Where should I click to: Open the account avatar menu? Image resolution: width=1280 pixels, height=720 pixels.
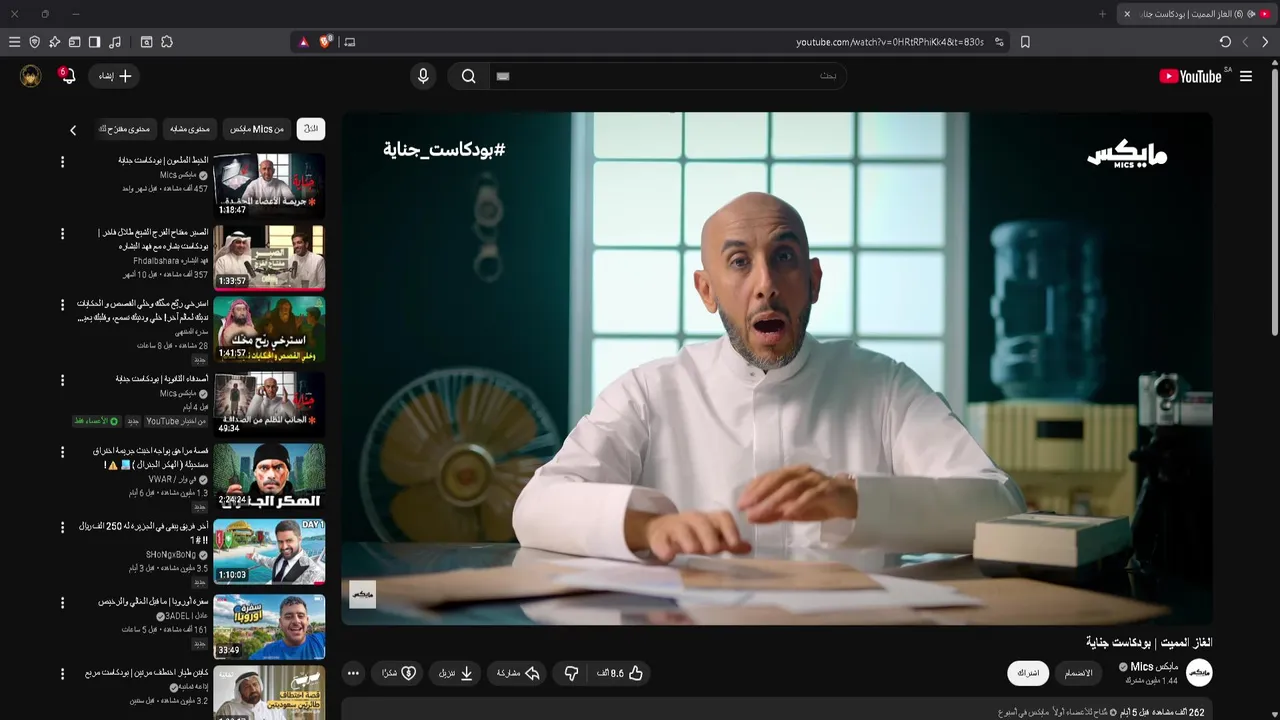[x=31, y=76]
